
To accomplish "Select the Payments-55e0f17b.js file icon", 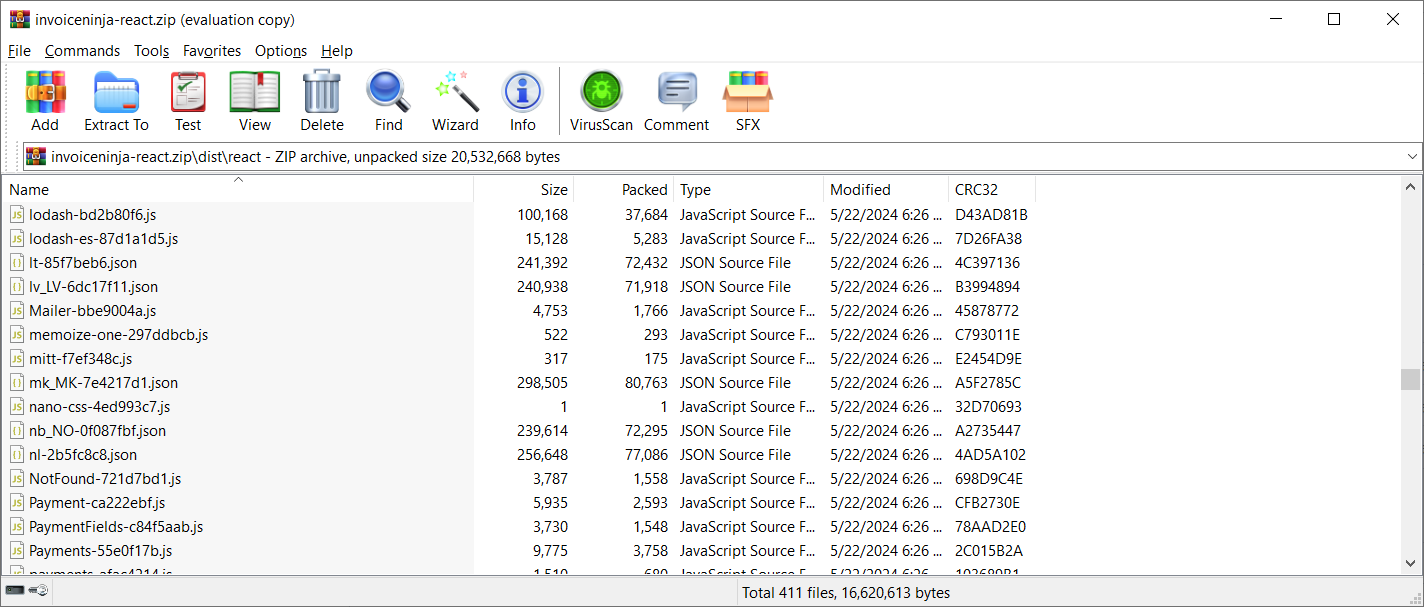I will click(x=17, y=550).
